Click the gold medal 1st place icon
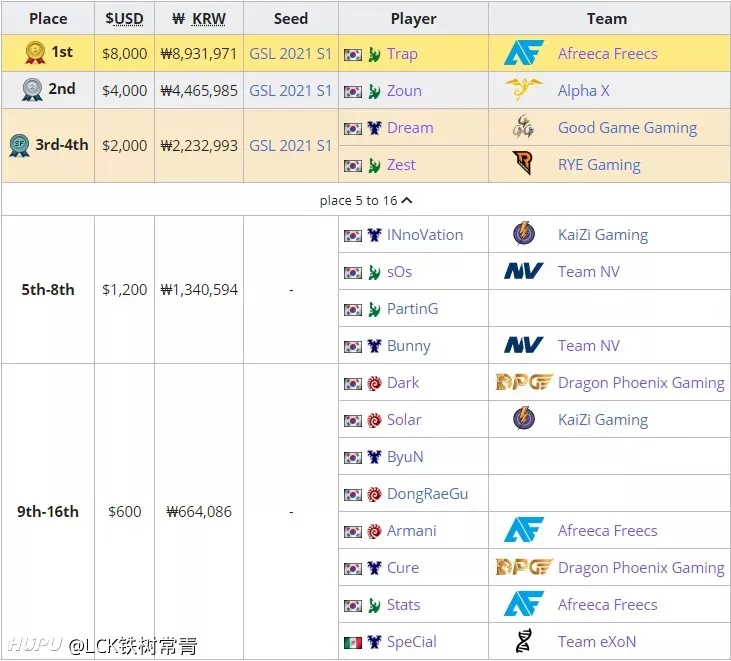 (35, 52)
